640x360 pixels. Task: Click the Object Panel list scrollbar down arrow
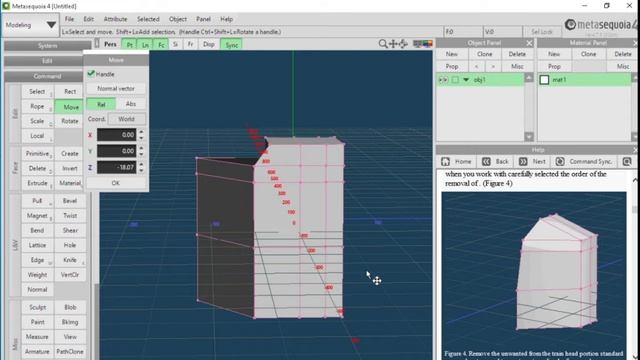529,137
